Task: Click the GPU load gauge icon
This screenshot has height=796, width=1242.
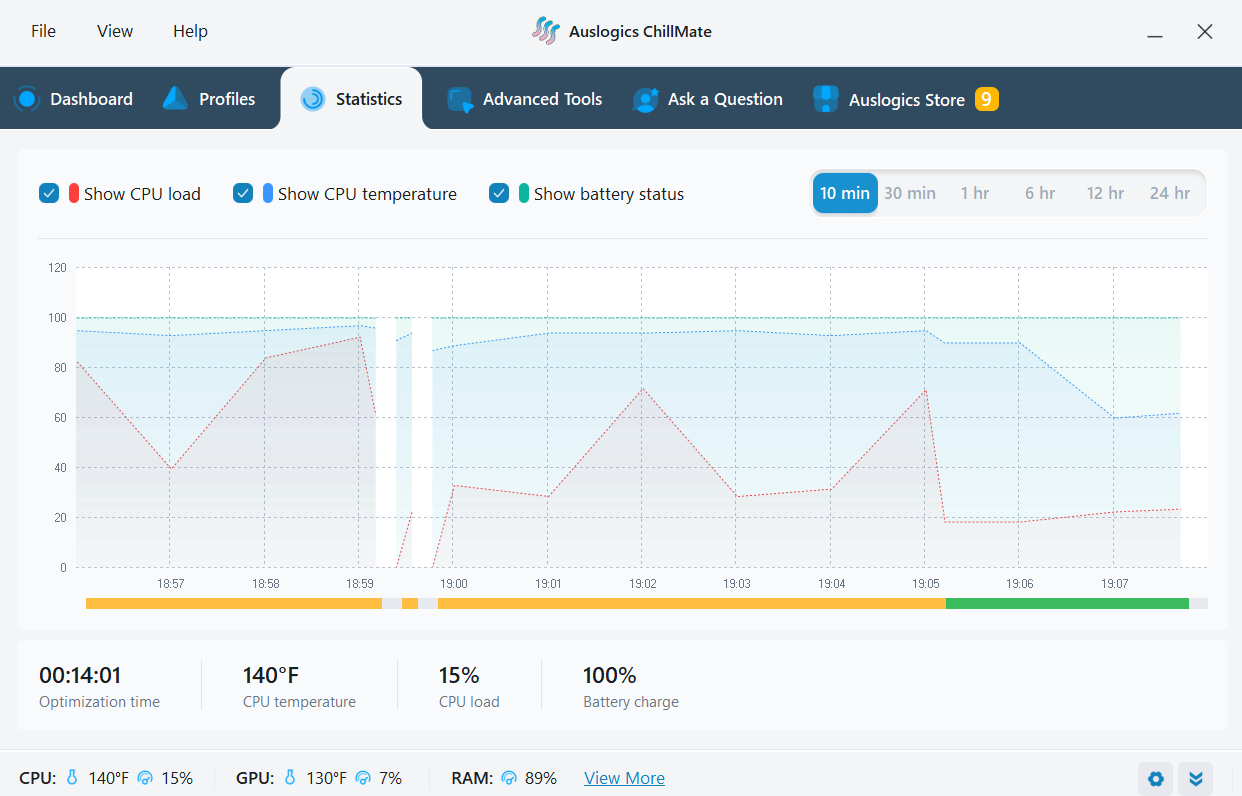Action: pos(360,777)
